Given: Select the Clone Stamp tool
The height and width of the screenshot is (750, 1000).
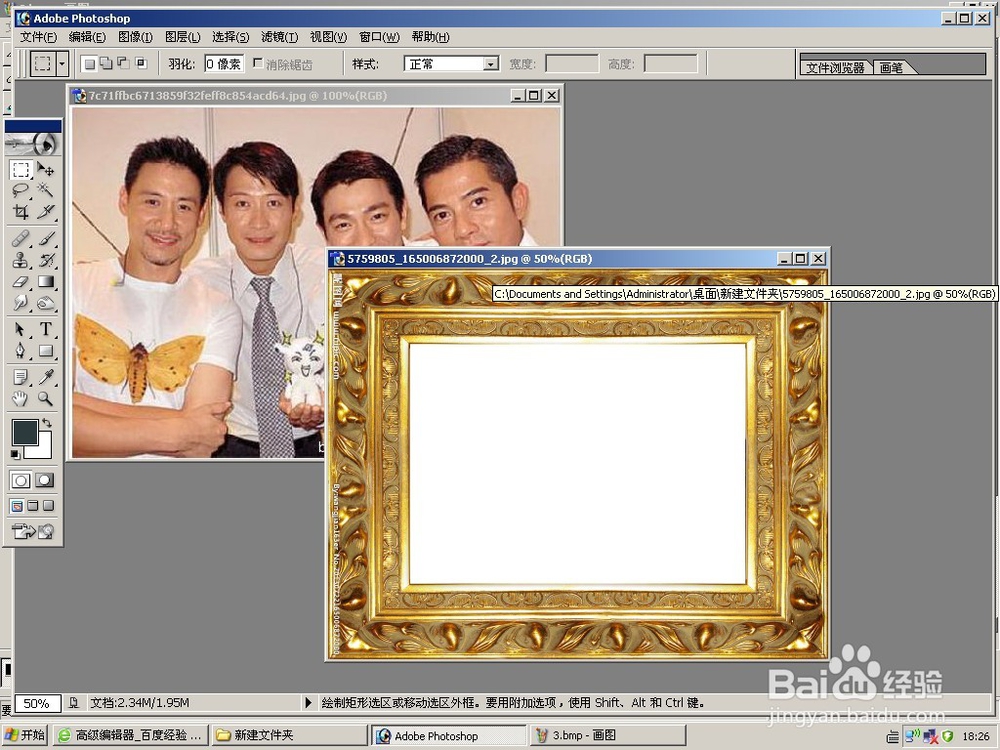Looking at the screenshot, I should (21, 260).
